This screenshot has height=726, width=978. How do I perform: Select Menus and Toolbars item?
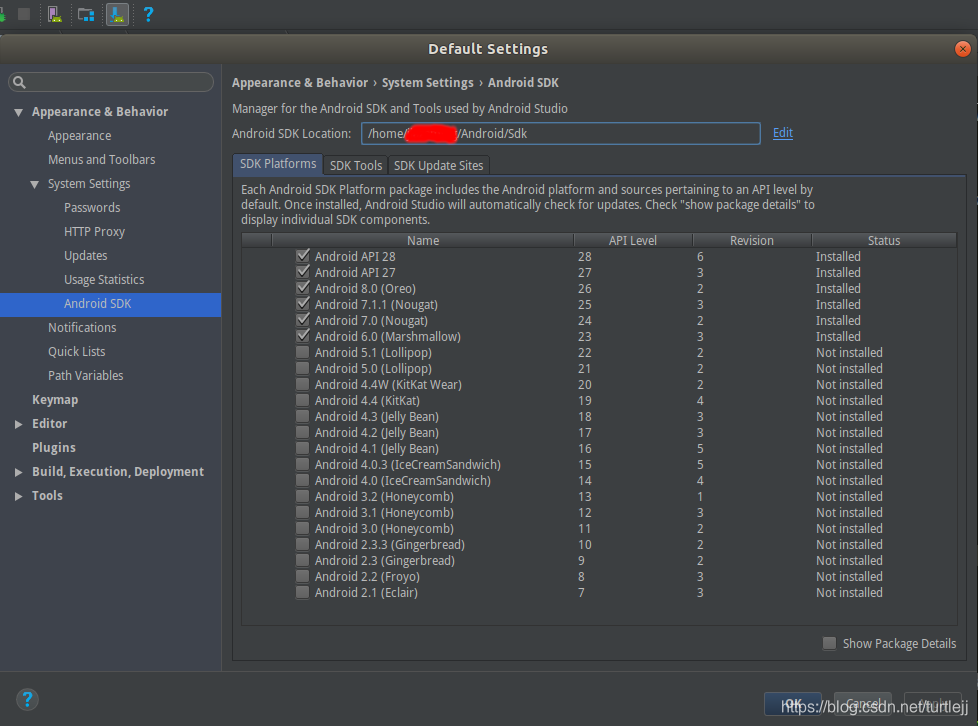pos(101,160)
